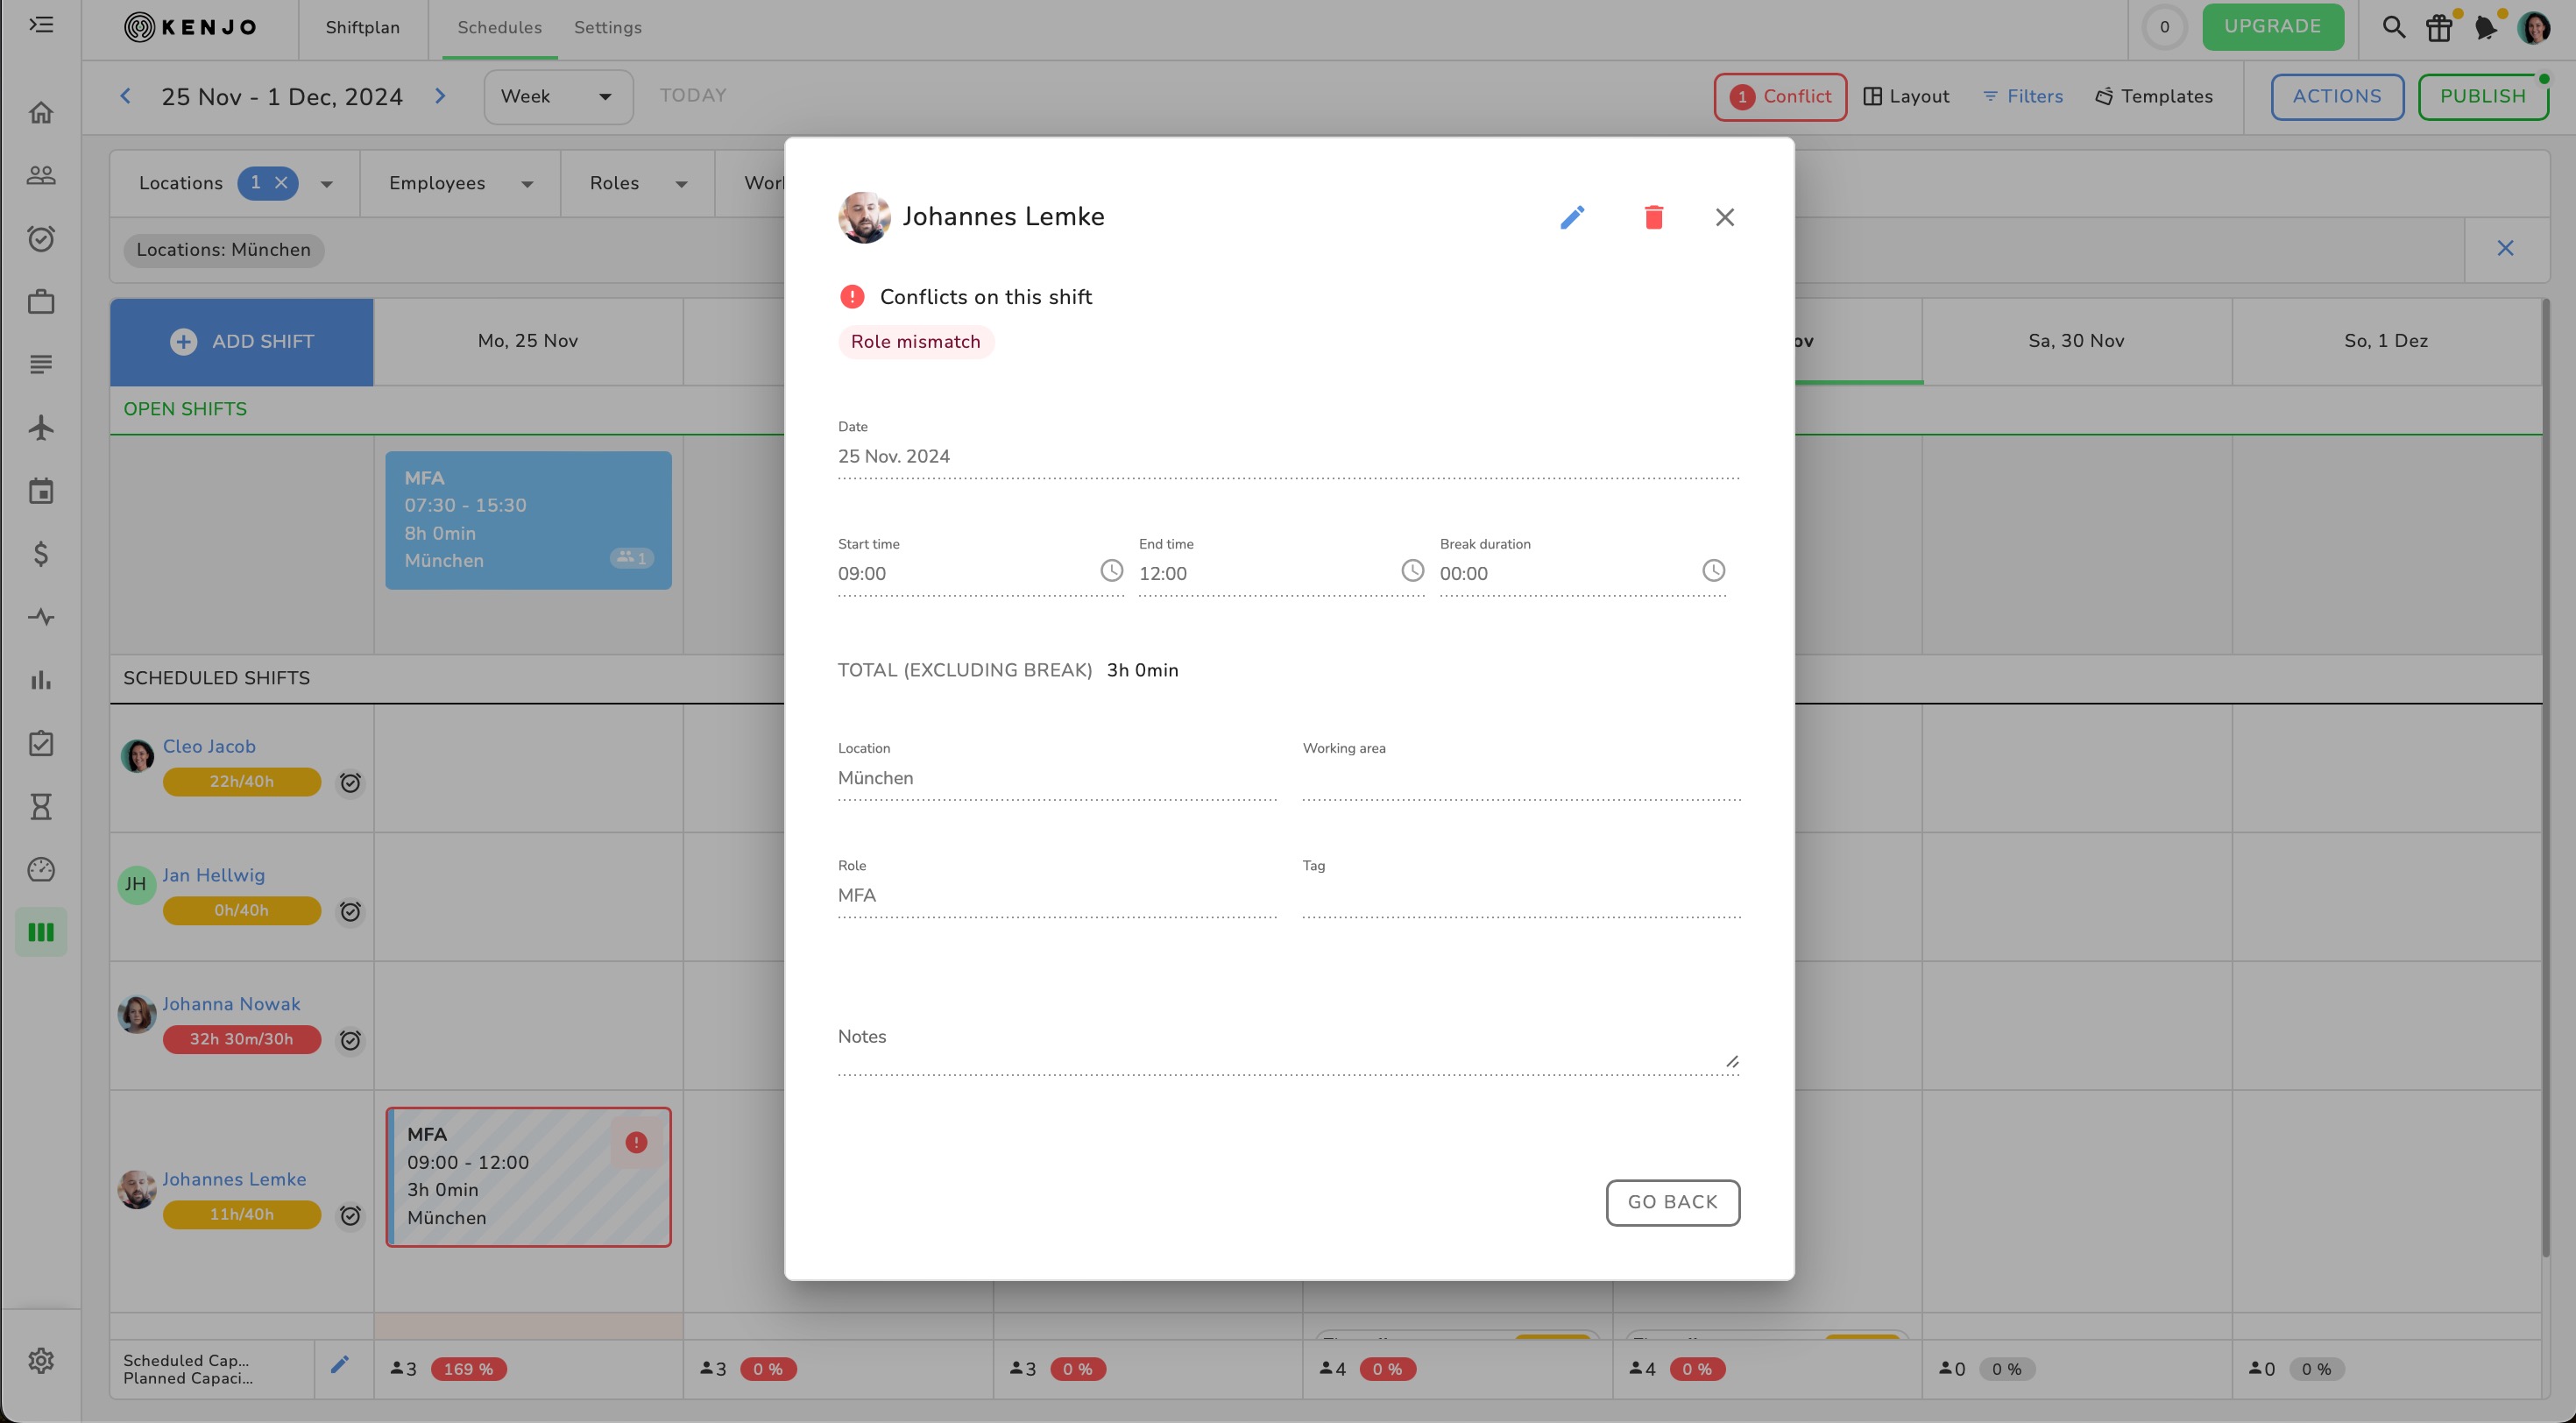
Task: Toggle the Conflict filter button
Action: 1780,97
